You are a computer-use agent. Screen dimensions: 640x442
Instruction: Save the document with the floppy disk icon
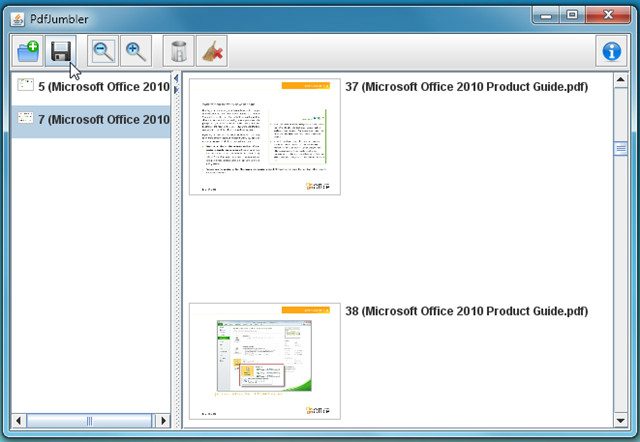point(61,51)
